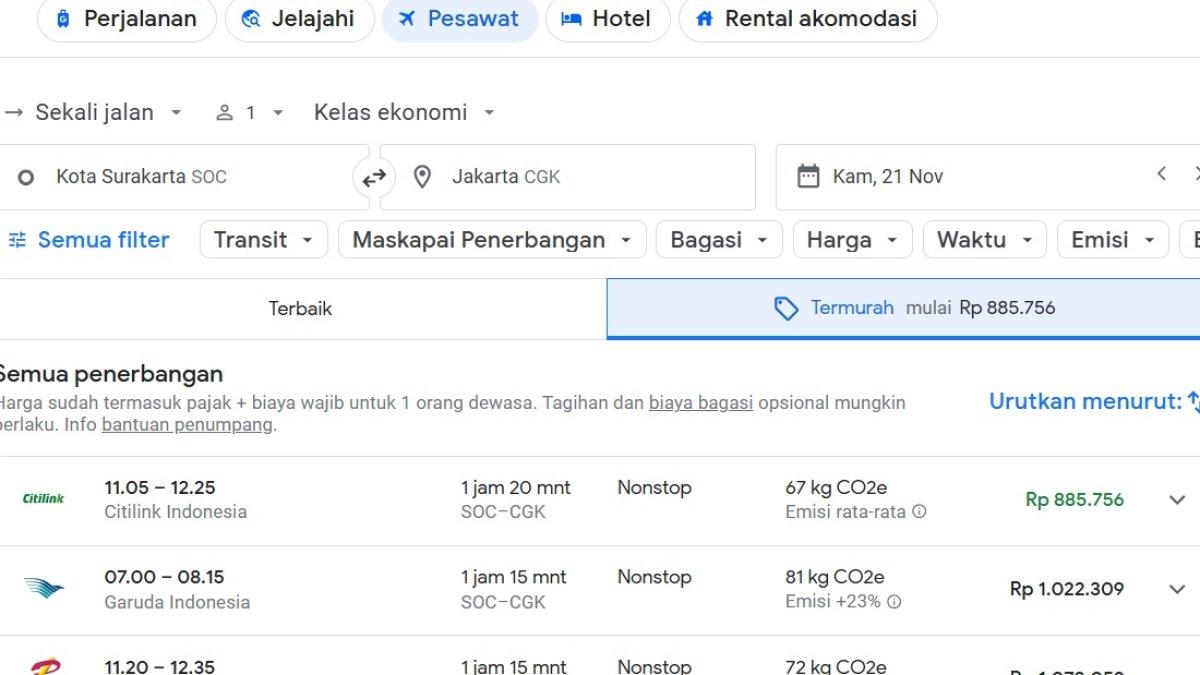Viewport: 1200px width, 675px height.
Task: Click the emissions info icon for Citilink flight
Action: click(919, 512)
